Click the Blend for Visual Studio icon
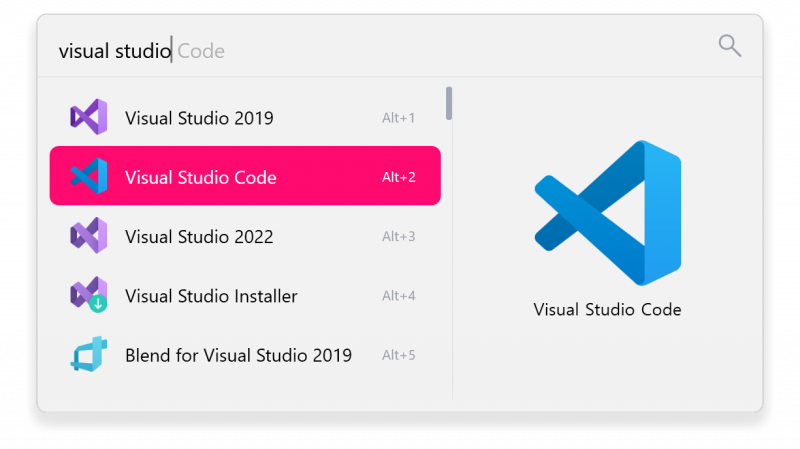 88,355
